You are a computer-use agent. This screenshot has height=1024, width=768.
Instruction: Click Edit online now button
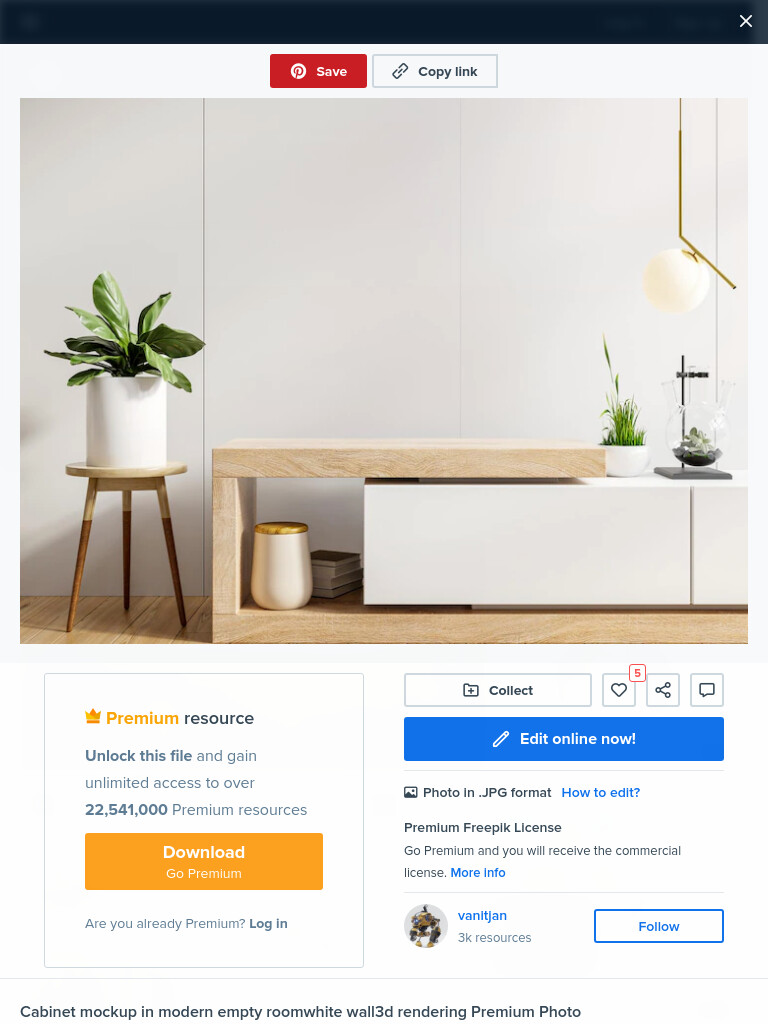(564, 739)
